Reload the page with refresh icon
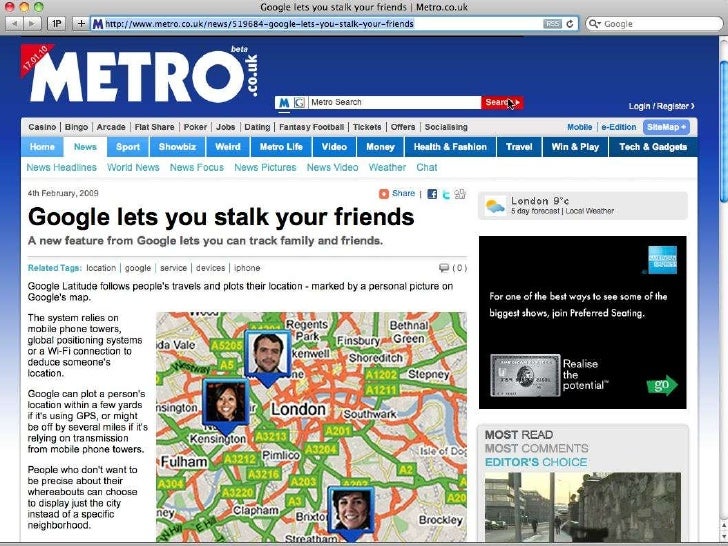This screenshot has height=546, width=728. tap(570, 24)
